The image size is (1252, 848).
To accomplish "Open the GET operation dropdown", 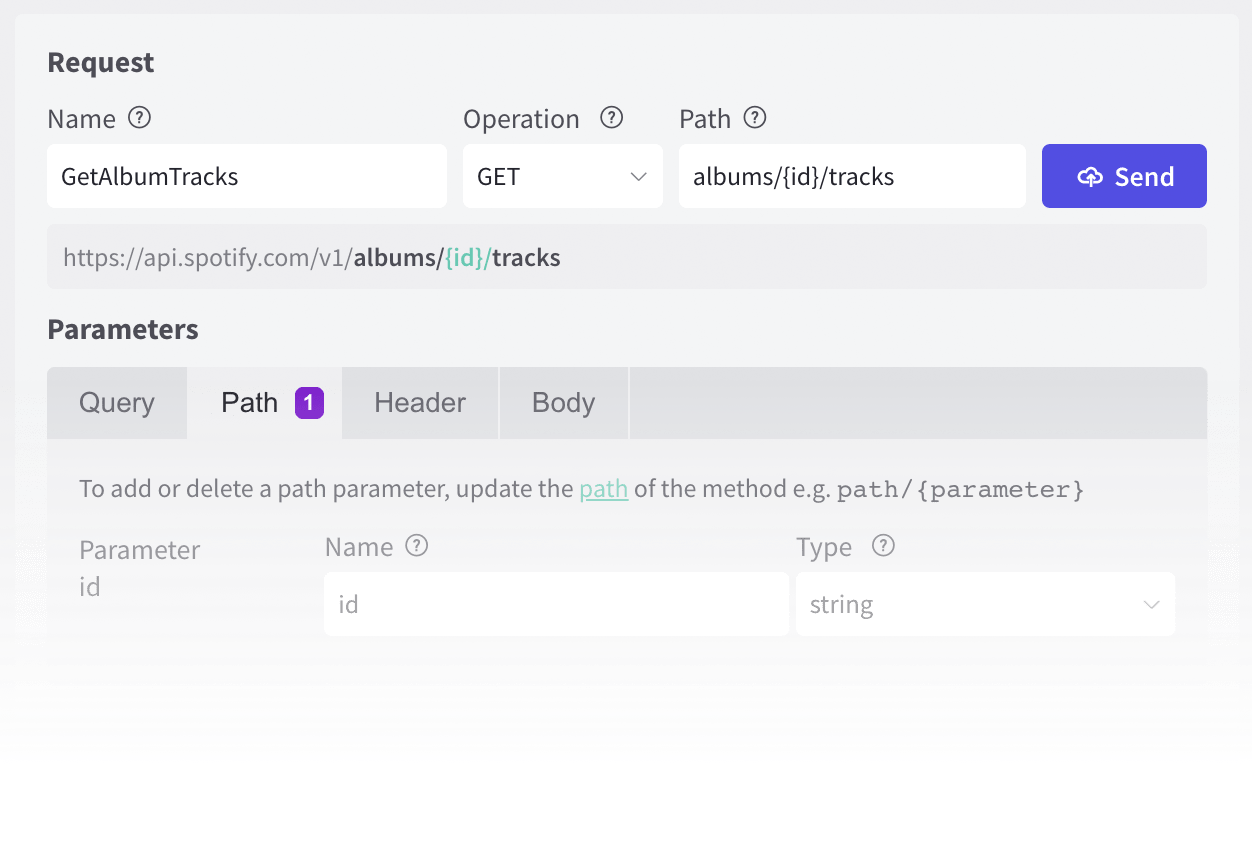I will click(562, 177).
